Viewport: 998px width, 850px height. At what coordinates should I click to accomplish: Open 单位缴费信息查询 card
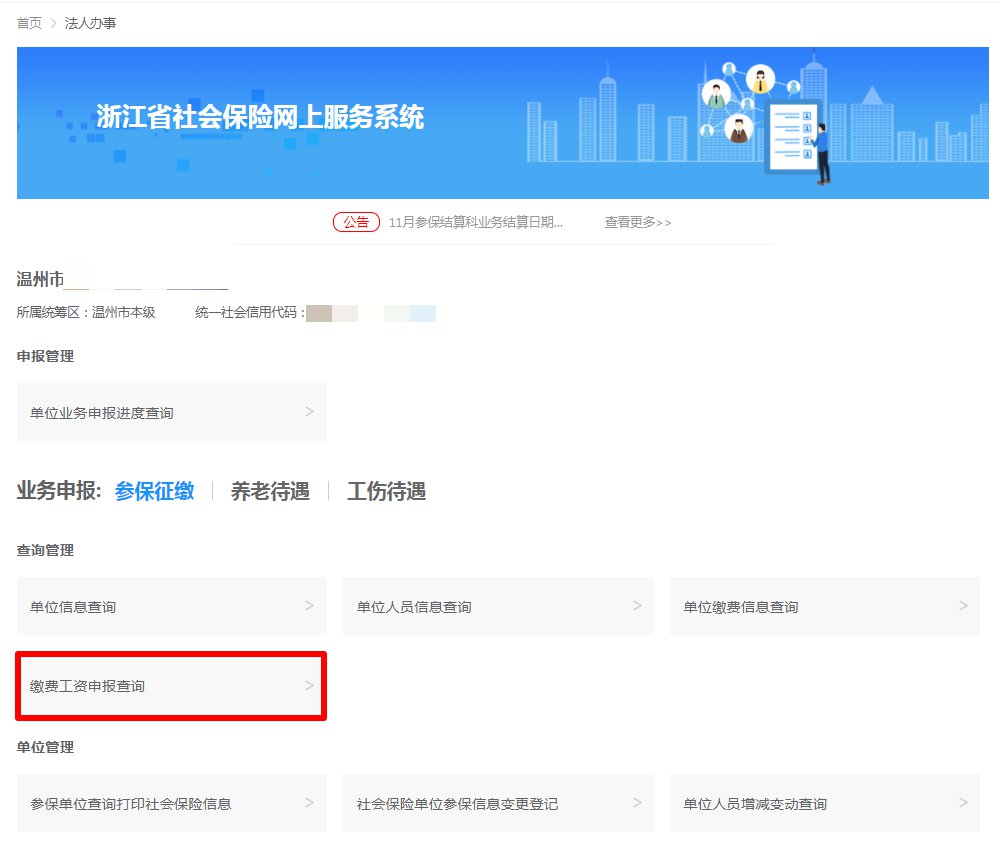(741, 606)
